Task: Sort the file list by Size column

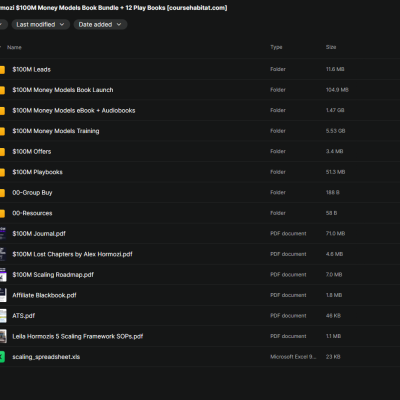Action: point(331,47)
